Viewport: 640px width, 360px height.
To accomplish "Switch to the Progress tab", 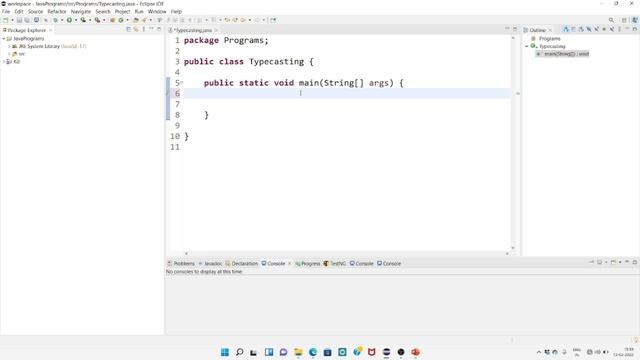I will (308, 264).
